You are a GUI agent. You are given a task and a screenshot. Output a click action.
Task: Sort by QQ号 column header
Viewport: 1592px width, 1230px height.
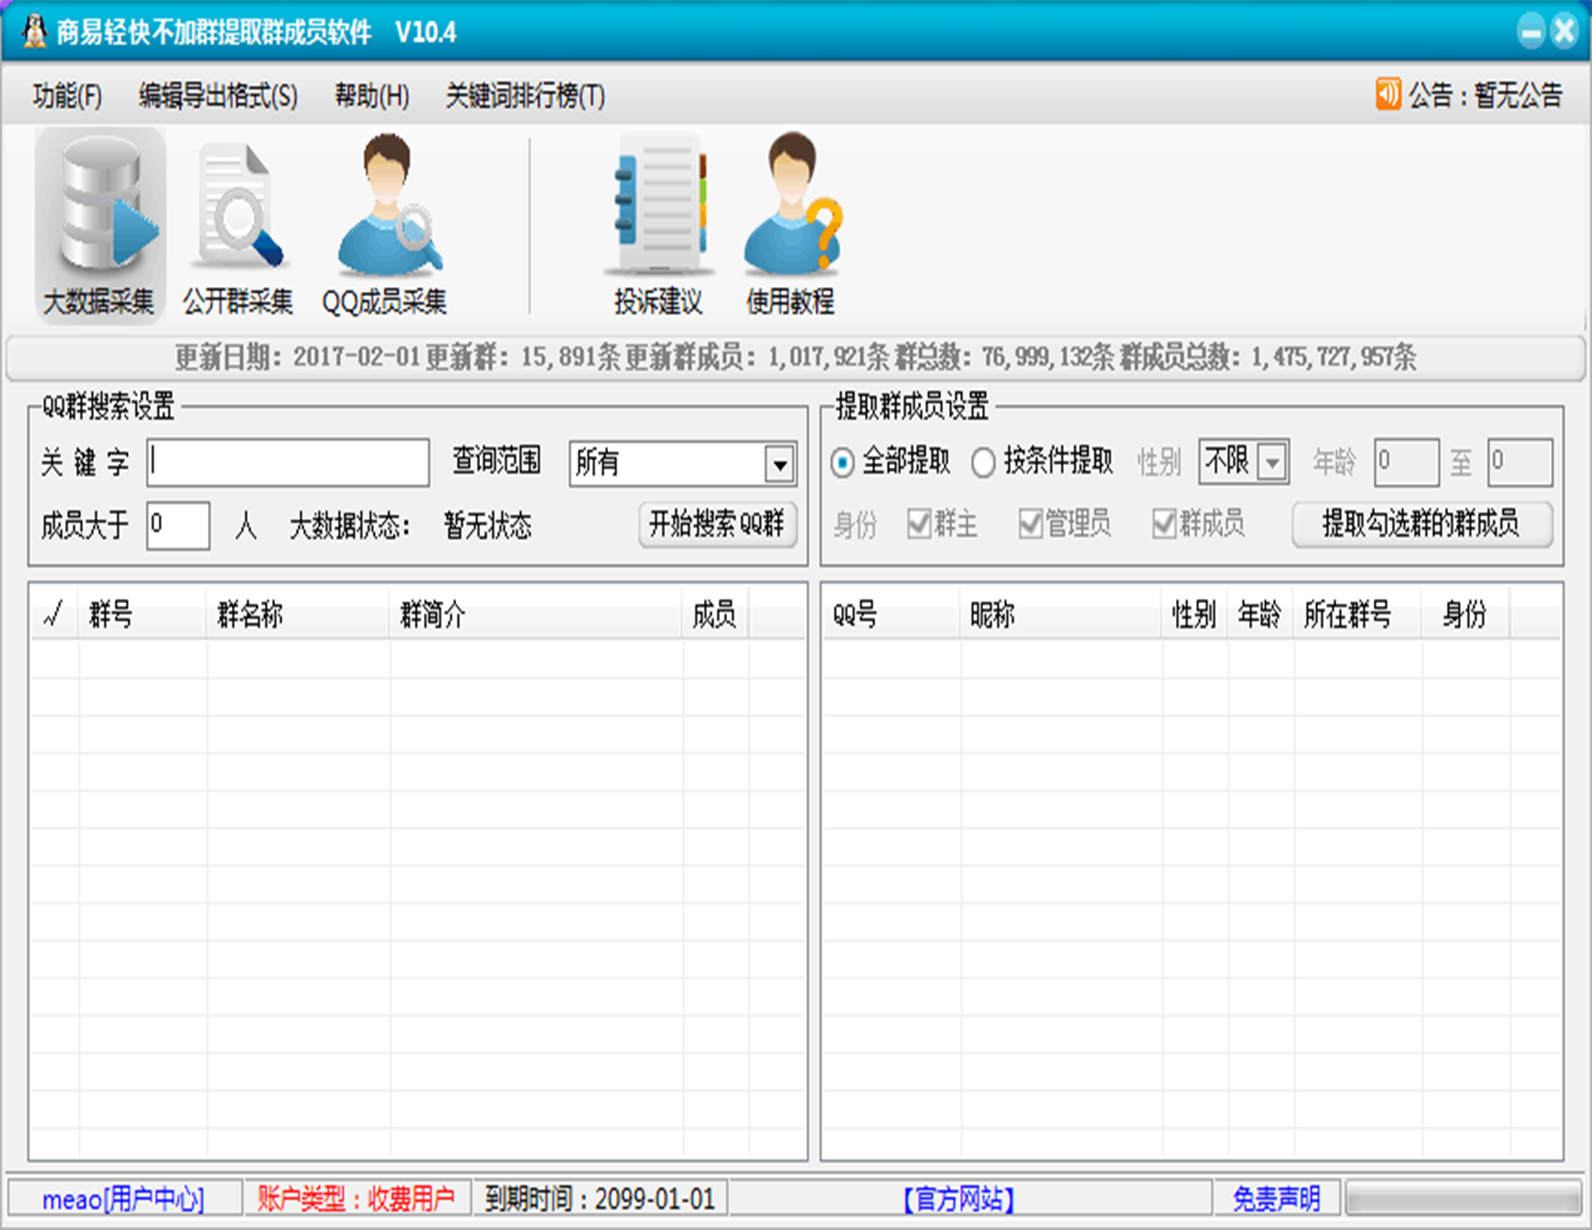[891, 614]
